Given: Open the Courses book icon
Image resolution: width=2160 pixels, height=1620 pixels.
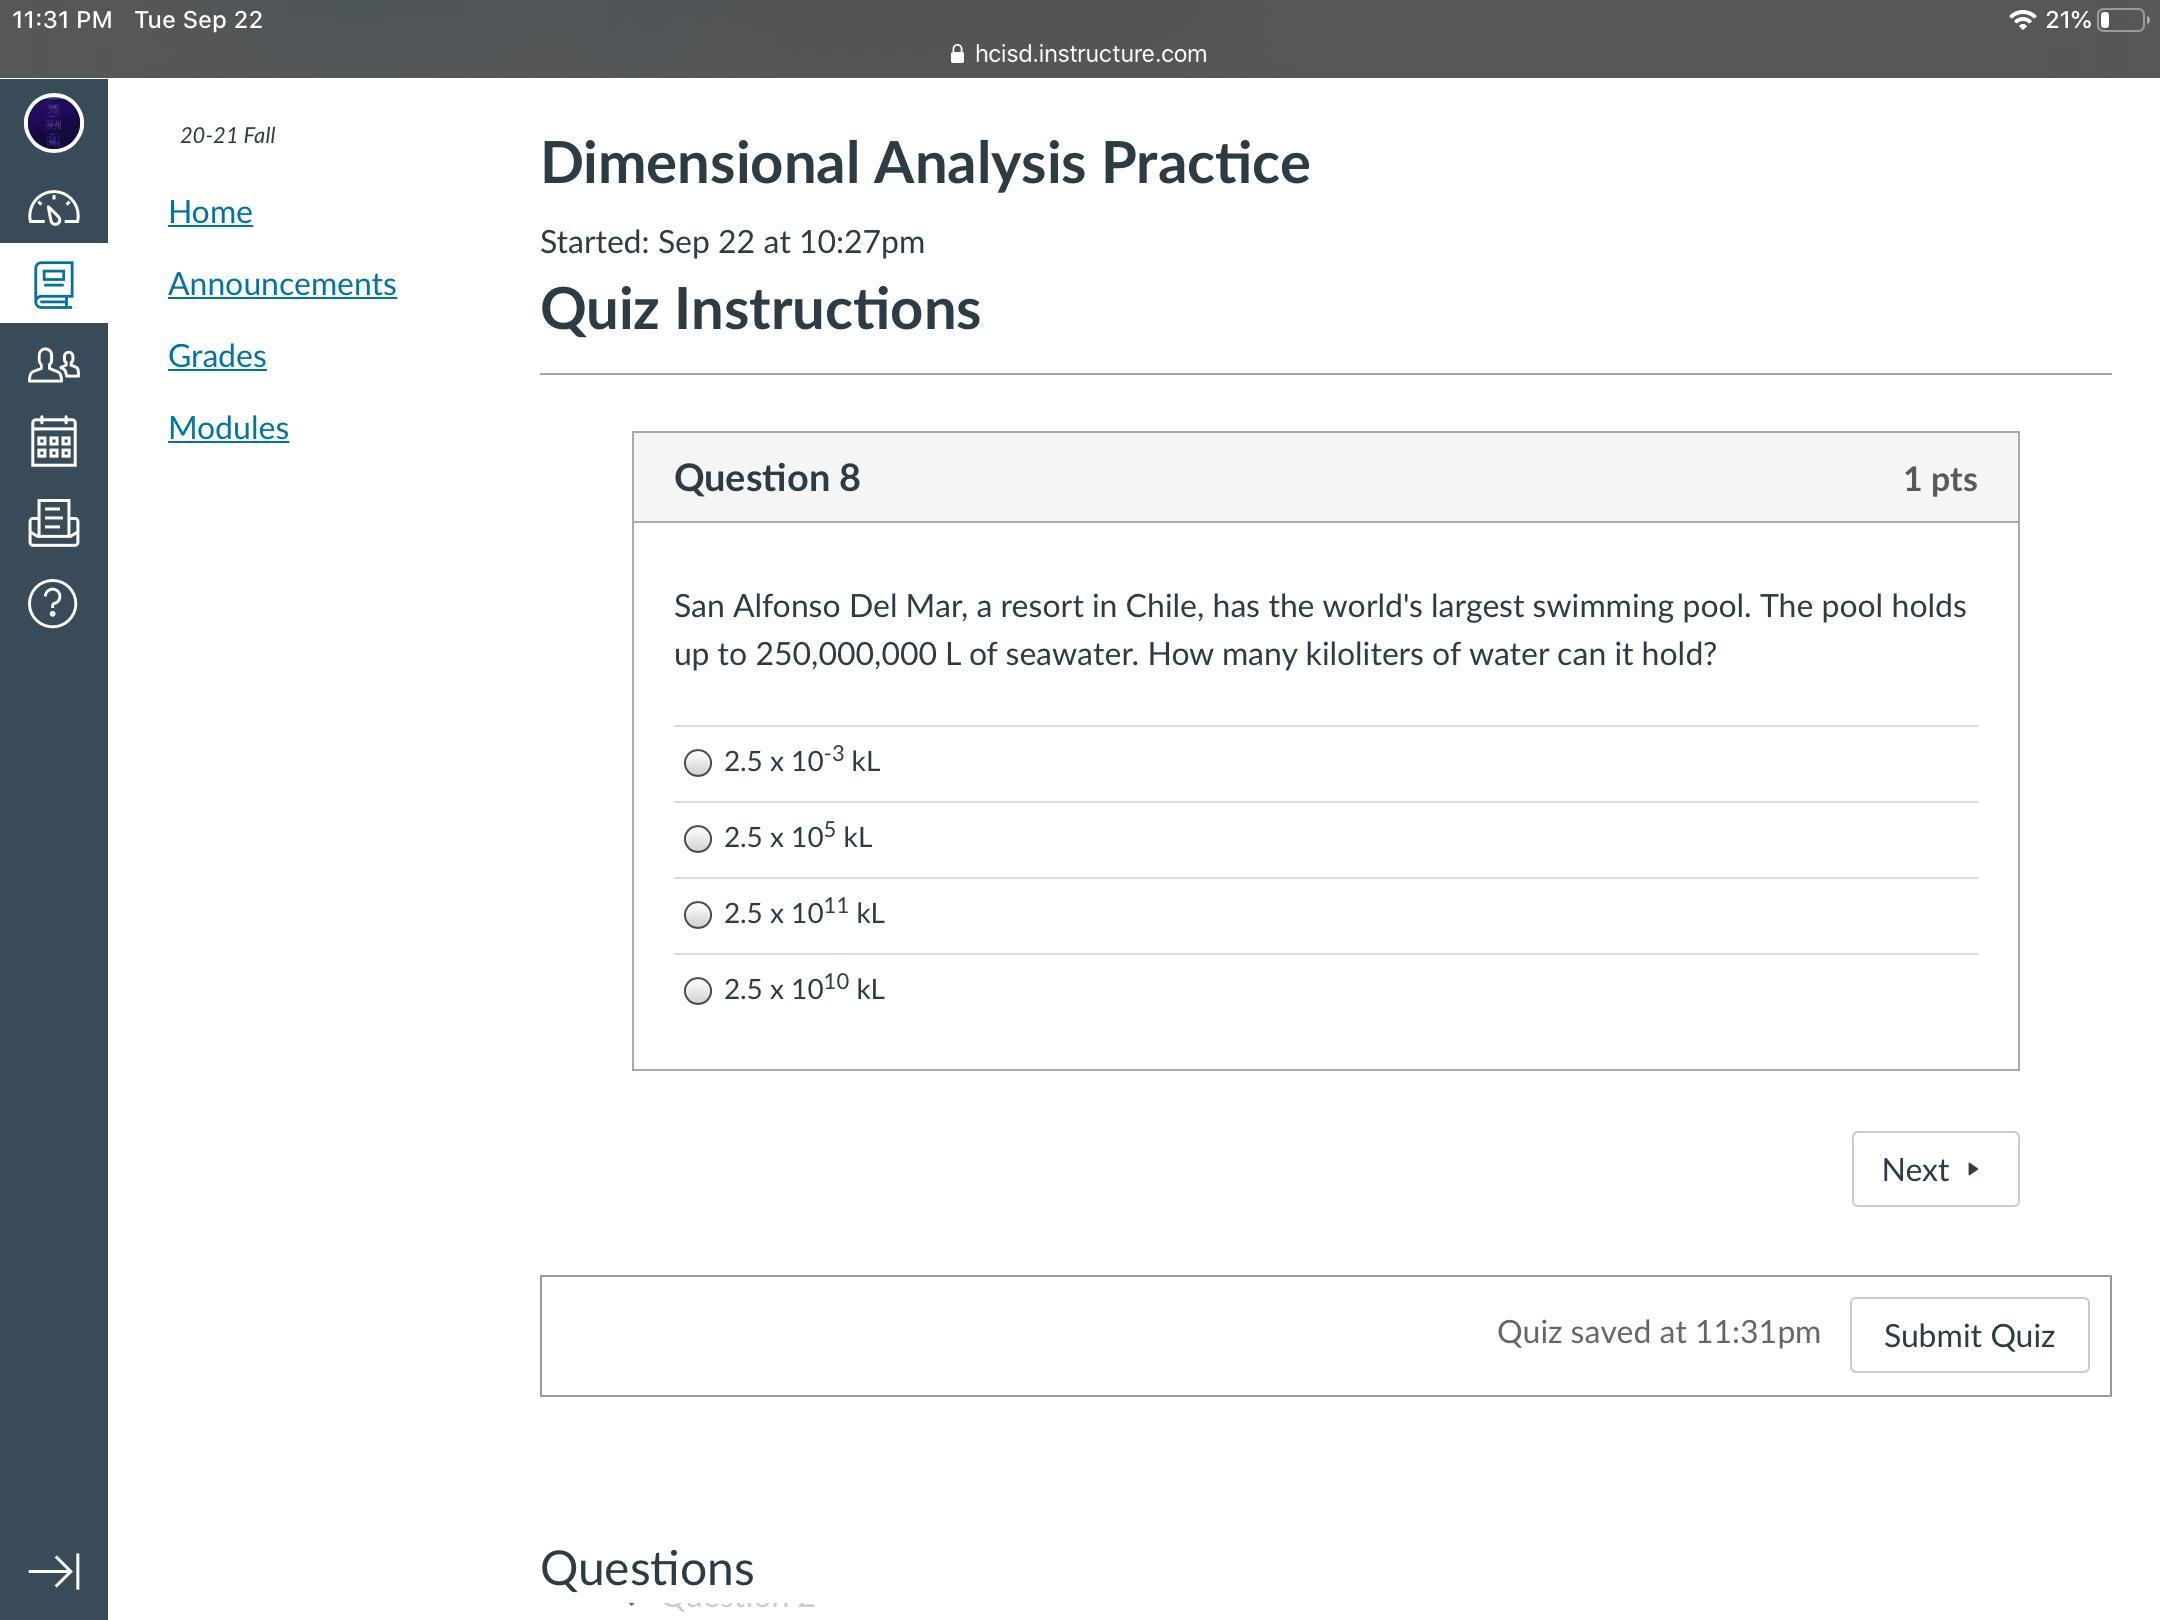Looking at the screenshot, I should point(54,285).
